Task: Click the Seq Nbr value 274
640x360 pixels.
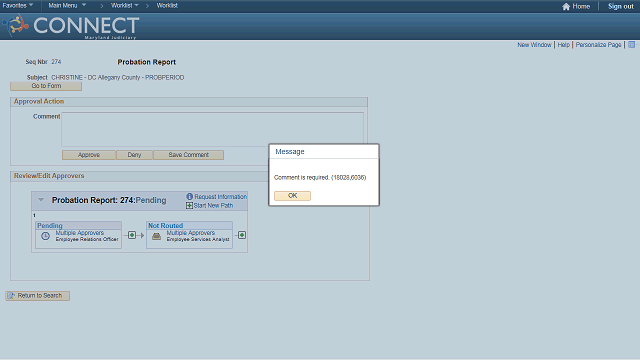Action: (x=56, y=62)
